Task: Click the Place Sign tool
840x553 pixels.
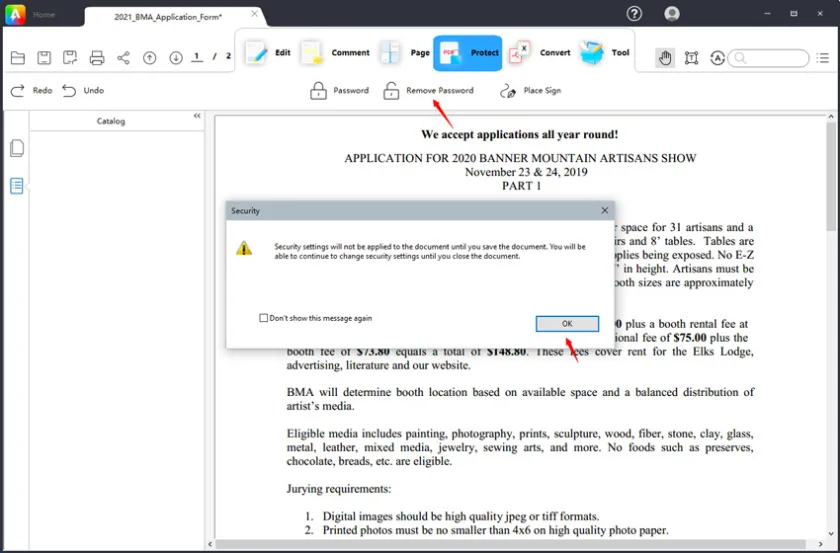Action: (x=531, y=91)
